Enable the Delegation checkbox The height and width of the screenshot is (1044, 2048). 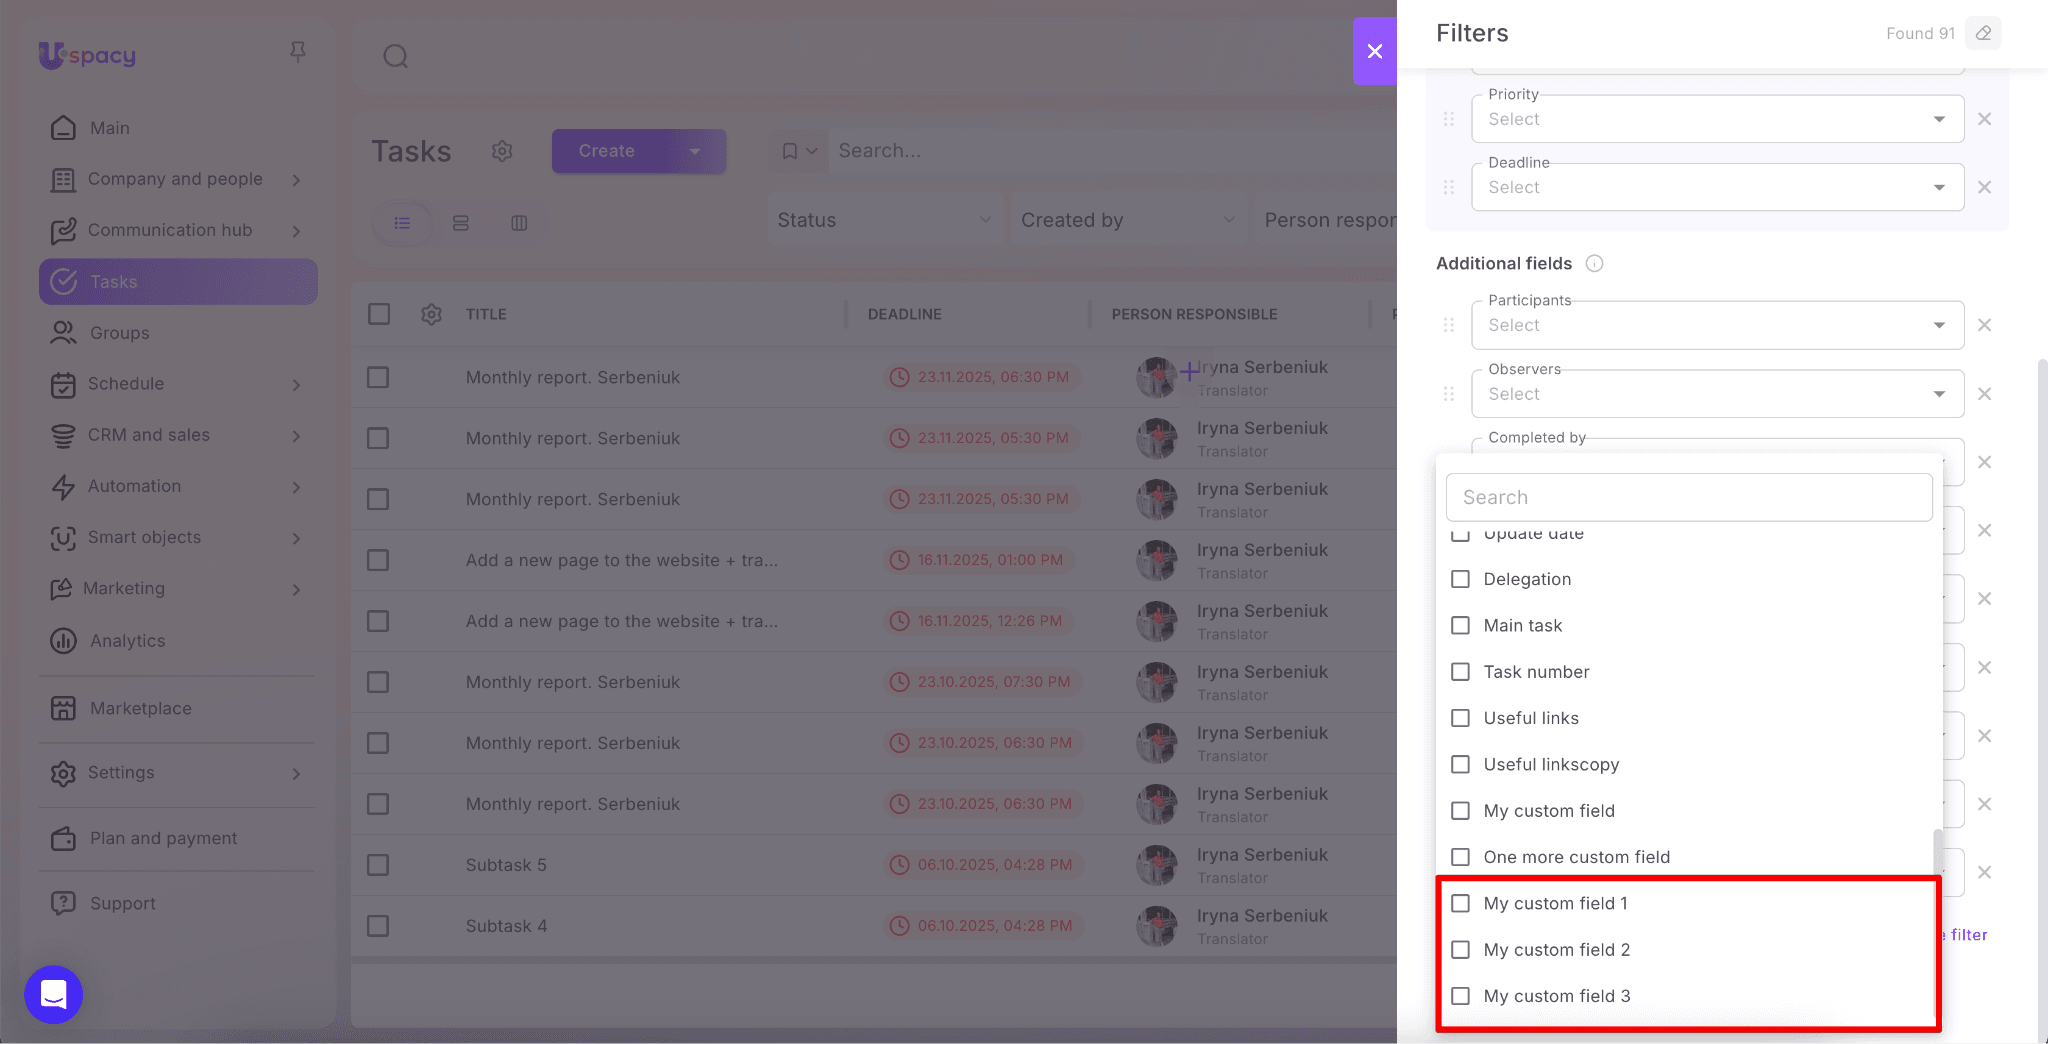pyautogui.click(x=1460, y=579)
